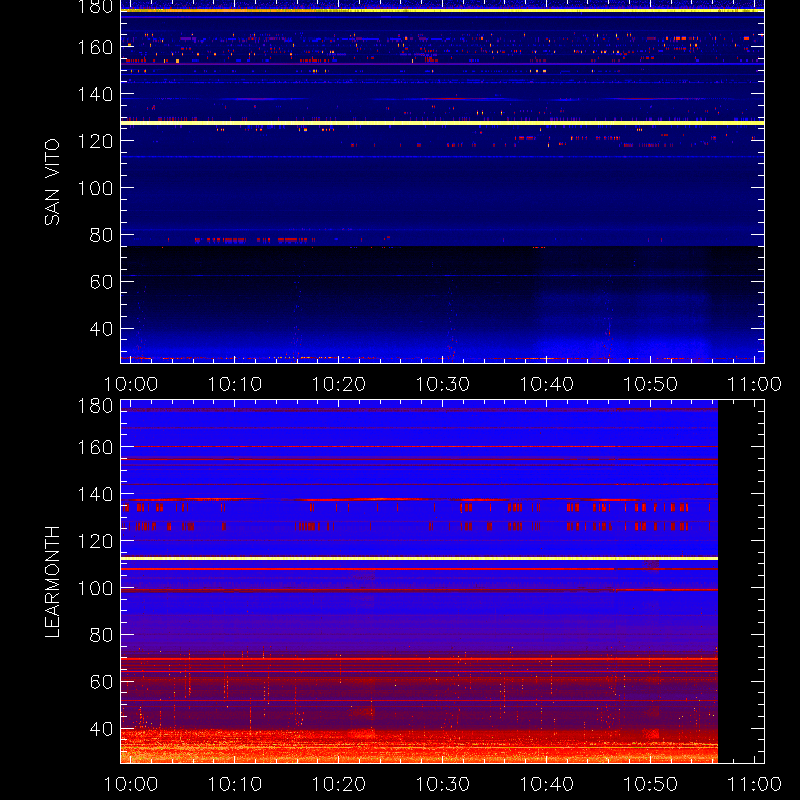This screenshot has width=800, height=800.
Task: Select San Vito plot's 10:50 time label
Action: (651, 384)
